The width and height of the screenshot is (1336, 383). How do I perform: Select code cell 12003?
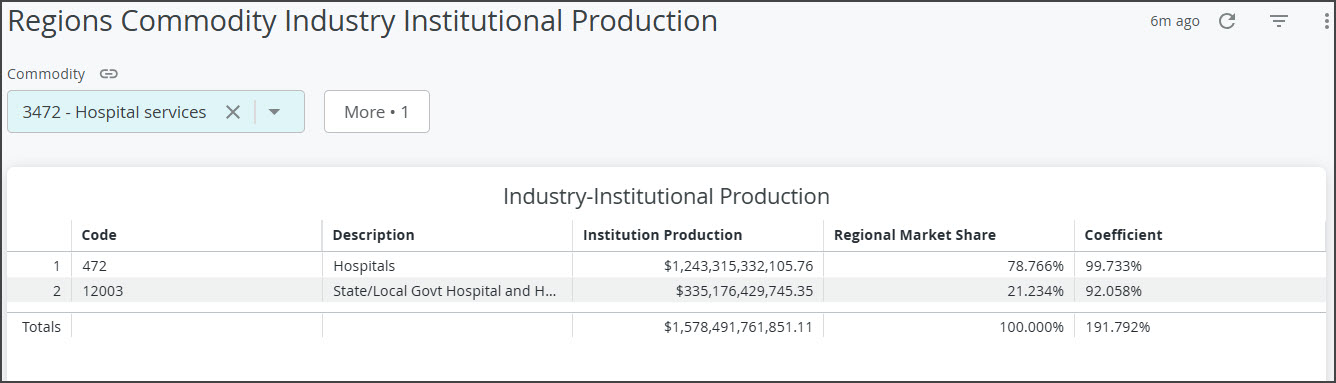pos(196,291)
